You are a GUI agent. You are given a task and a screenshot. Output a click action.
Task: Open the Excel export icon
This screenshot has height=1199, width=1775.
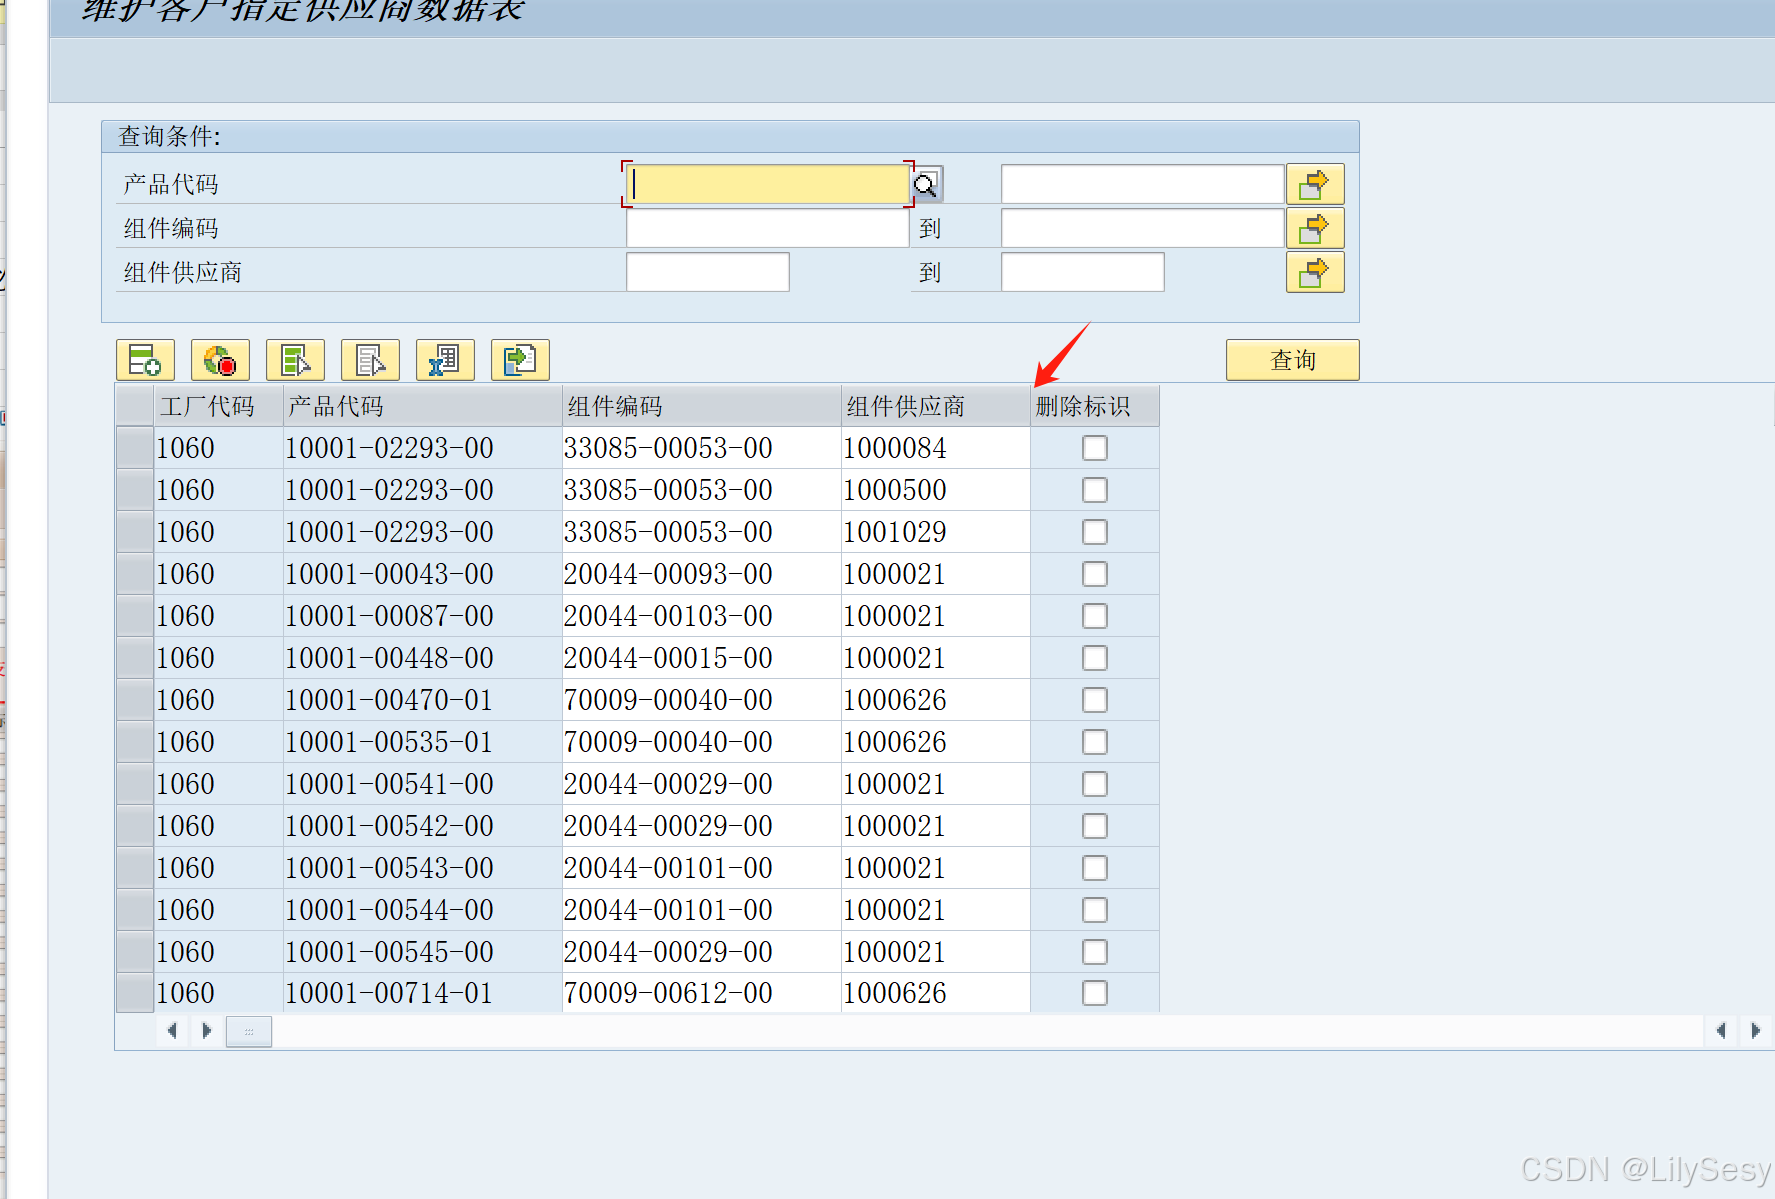(x=445, y=360)
